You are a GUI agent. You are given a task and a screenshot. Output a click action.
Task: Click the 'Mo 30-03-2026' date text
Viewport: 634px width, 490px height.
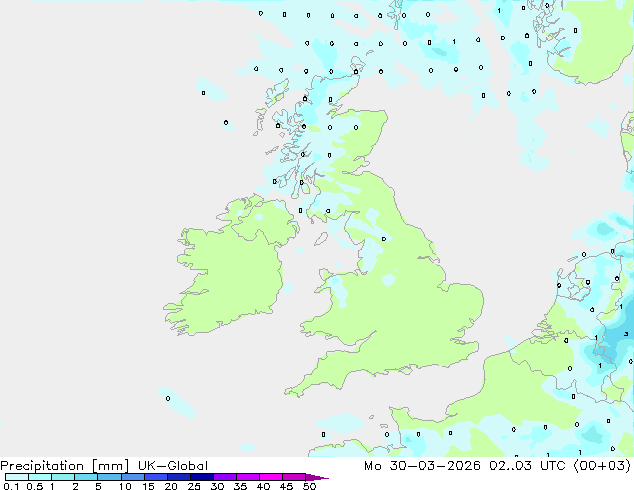coord(422,466)
